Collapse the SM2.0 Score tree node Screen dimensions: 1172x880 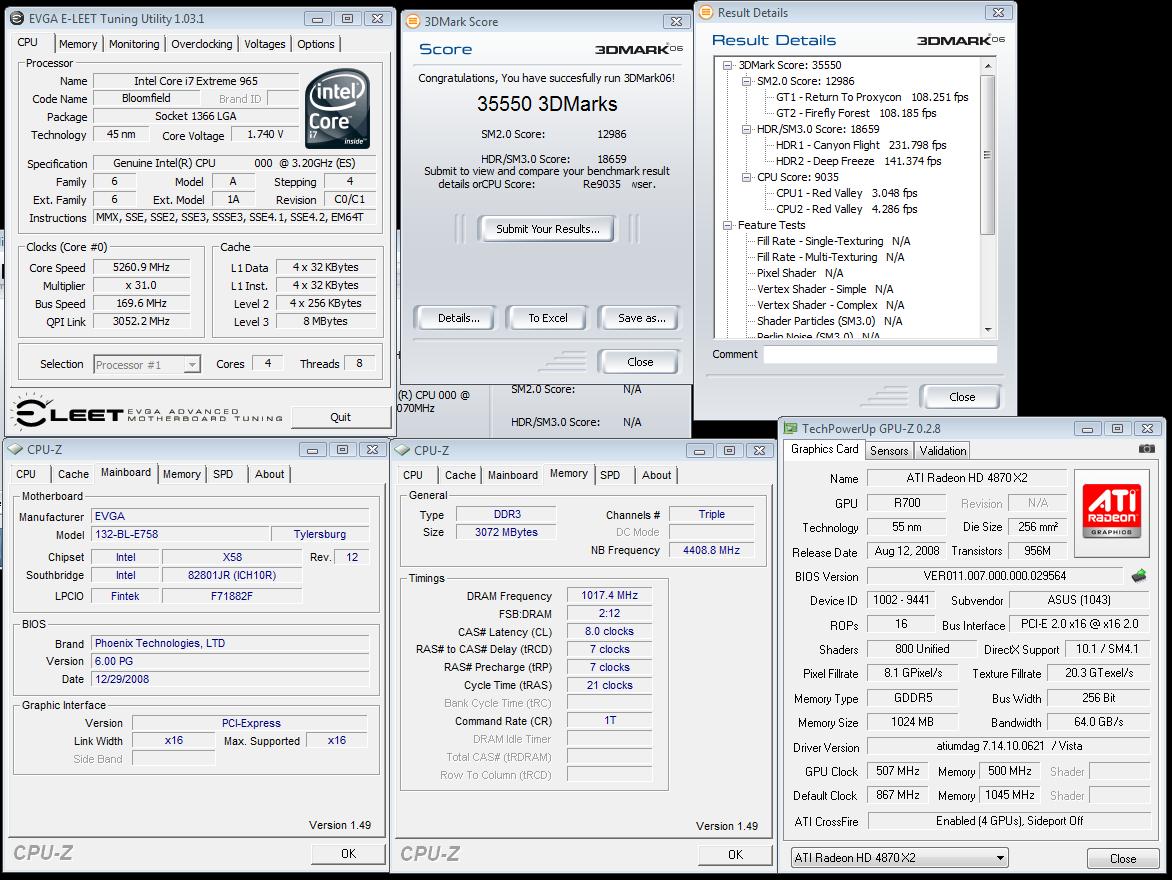[746, 81]
